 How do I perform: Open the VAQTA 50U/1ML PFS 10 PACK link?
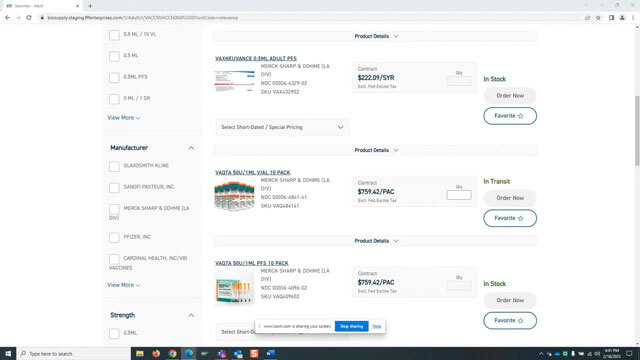(x=251, y=263)
